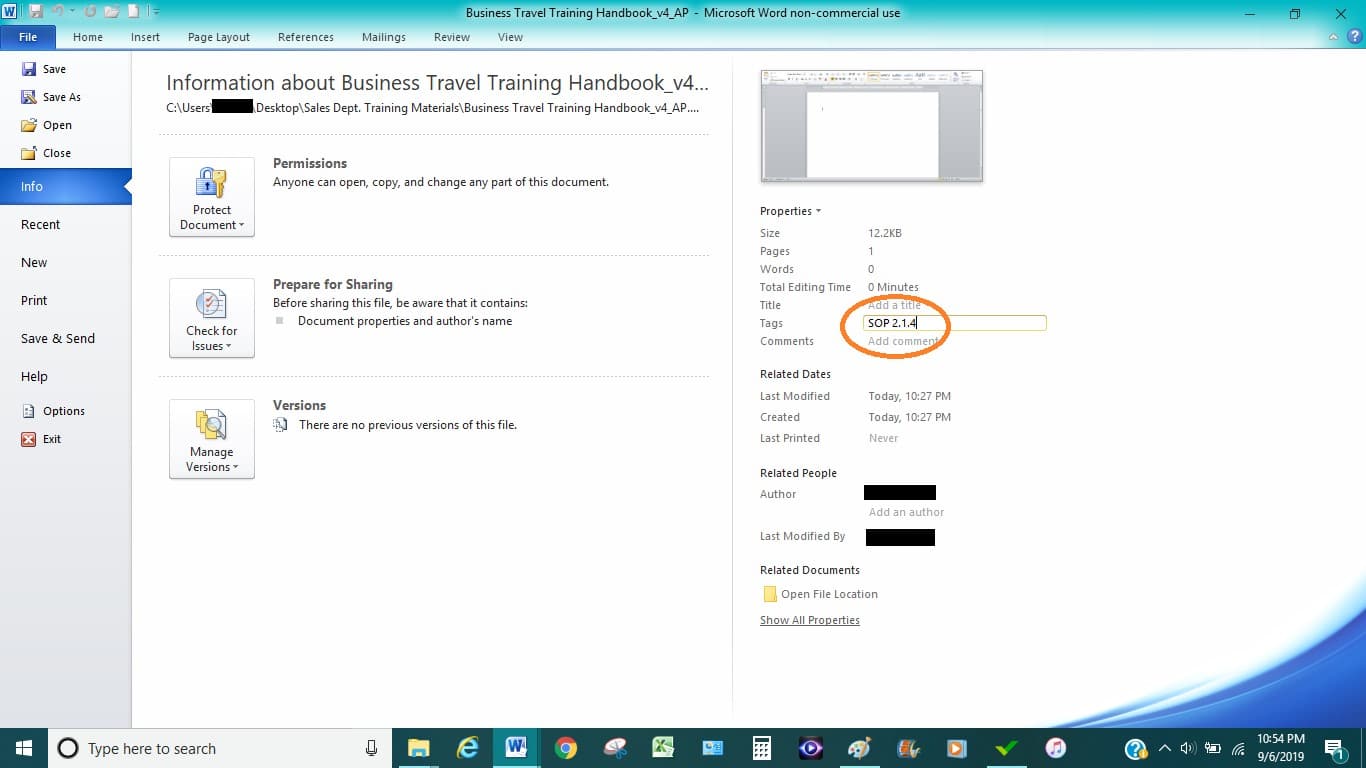
Task: Open a file using the Quick Access Toolbar icon
Action: pos(112,12)
